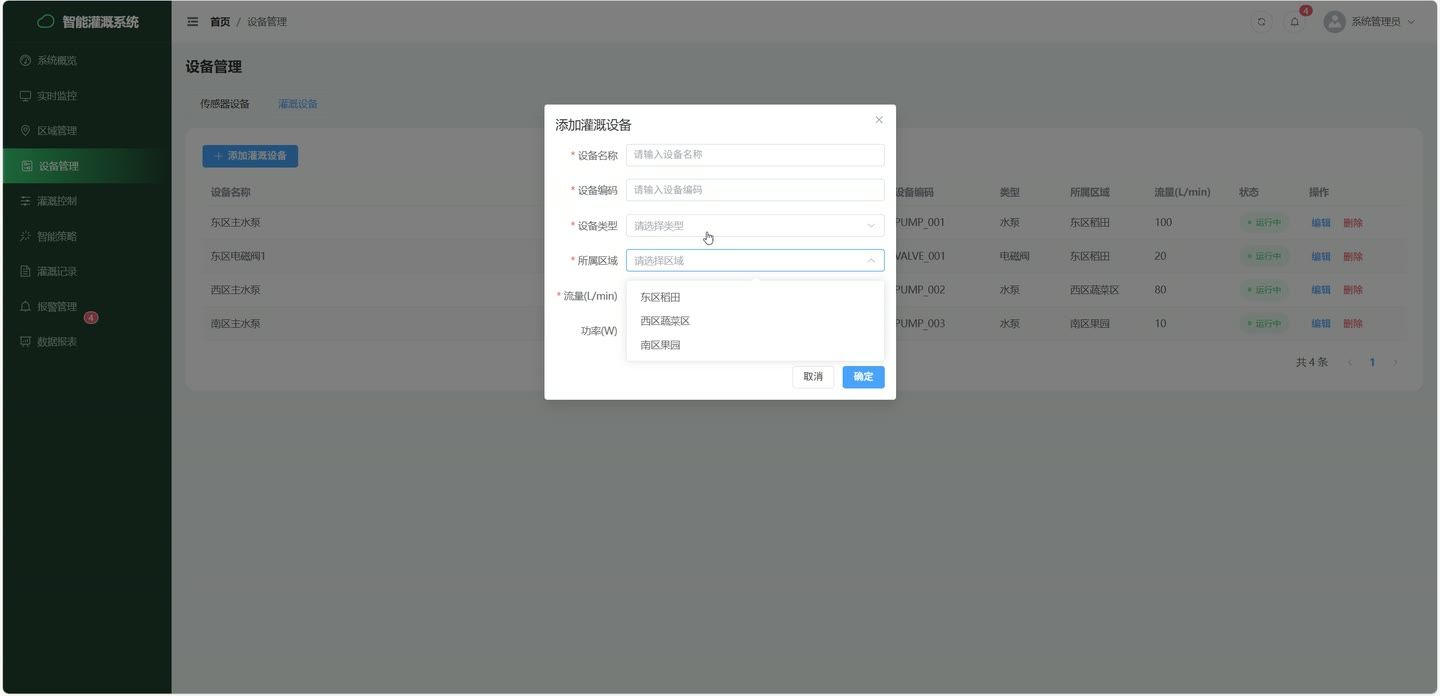Open 实时监控 in the sidebar
This screenshot has height=696, width=1440.
point(86,96)
